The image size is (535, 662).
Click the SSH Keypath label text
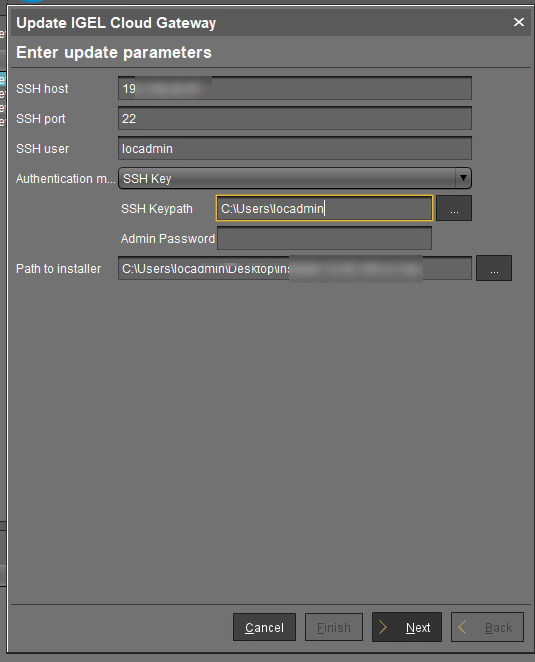157,209
